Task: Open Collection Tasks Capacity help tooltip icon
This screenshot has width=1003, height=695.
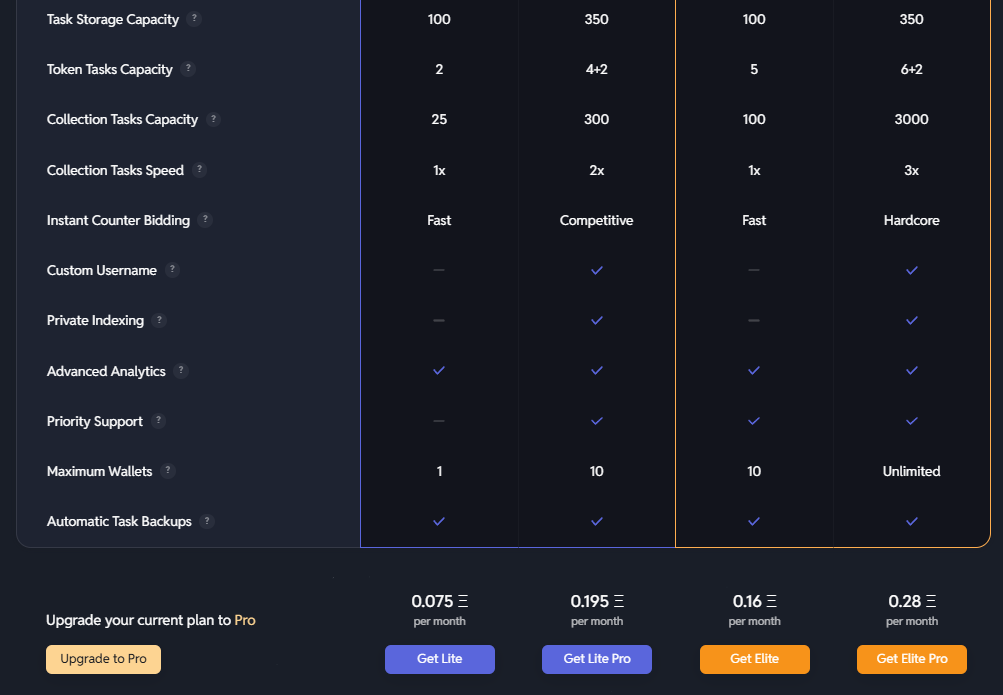Action: click(213, 119)
